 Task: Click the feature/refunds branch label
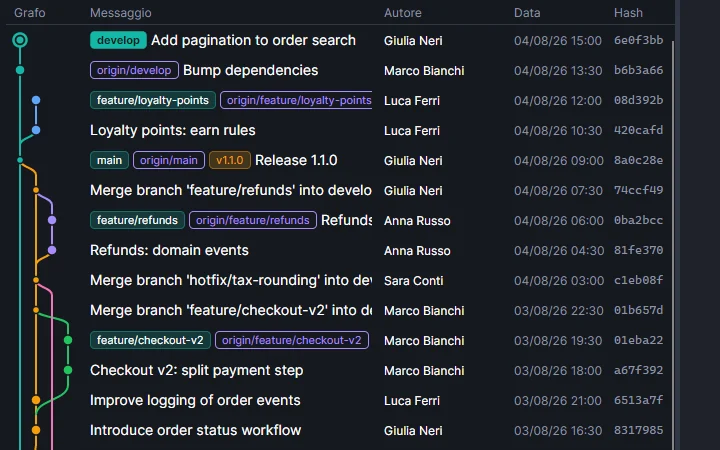click(137, 220)
